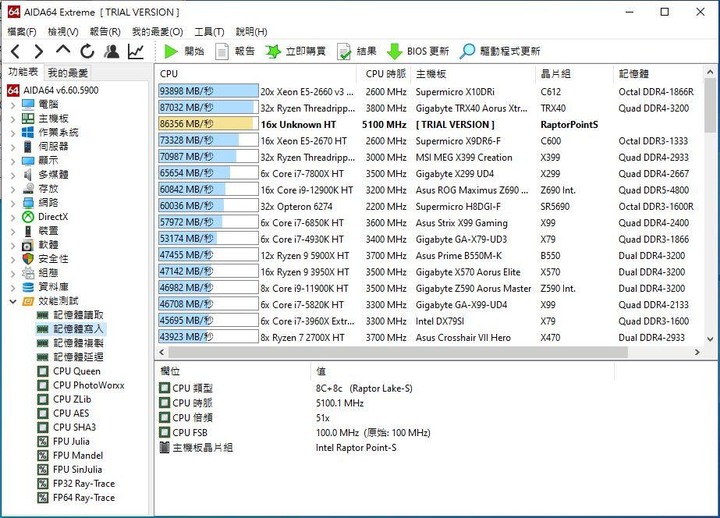Sort by the CPU 時脈 column header
This screenshot has height=518, width=720.
point(385,73)
